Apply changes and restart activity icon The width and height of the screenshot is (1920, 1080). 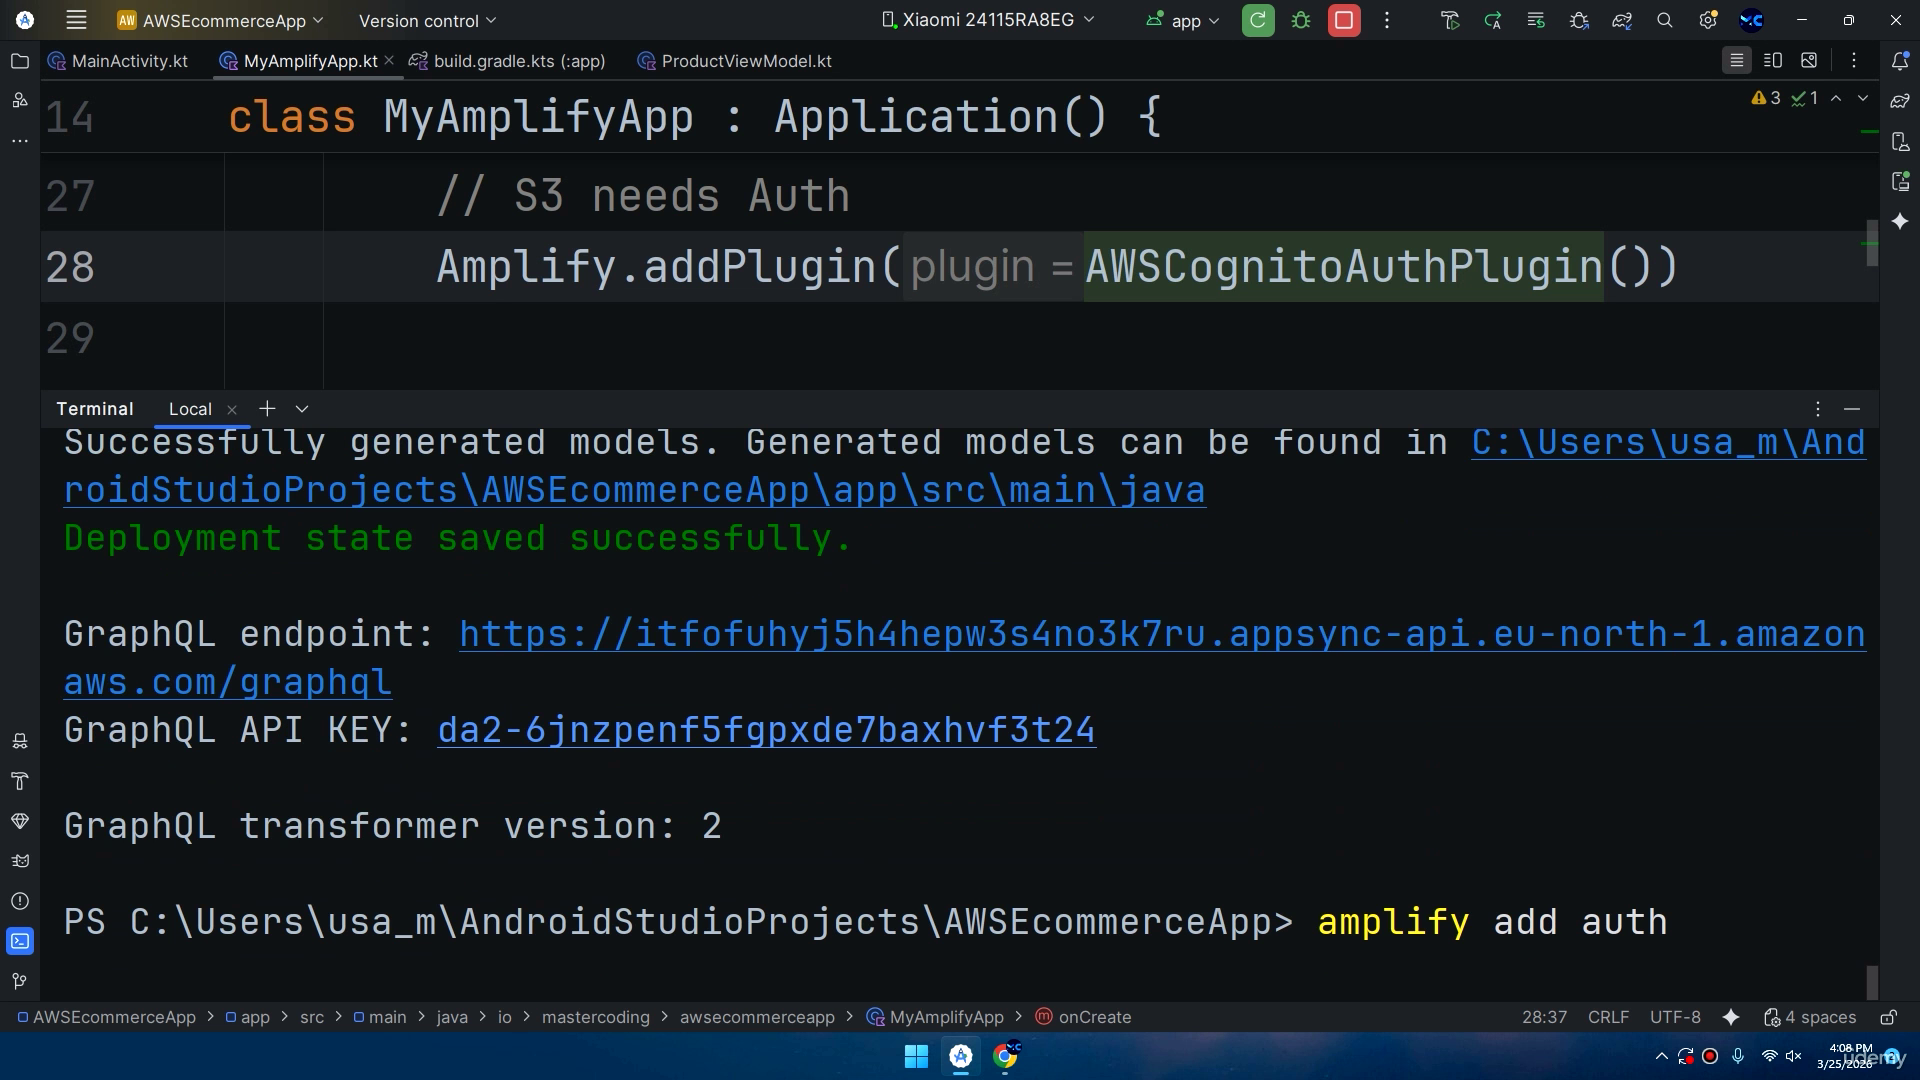[x=1493, y=20]
